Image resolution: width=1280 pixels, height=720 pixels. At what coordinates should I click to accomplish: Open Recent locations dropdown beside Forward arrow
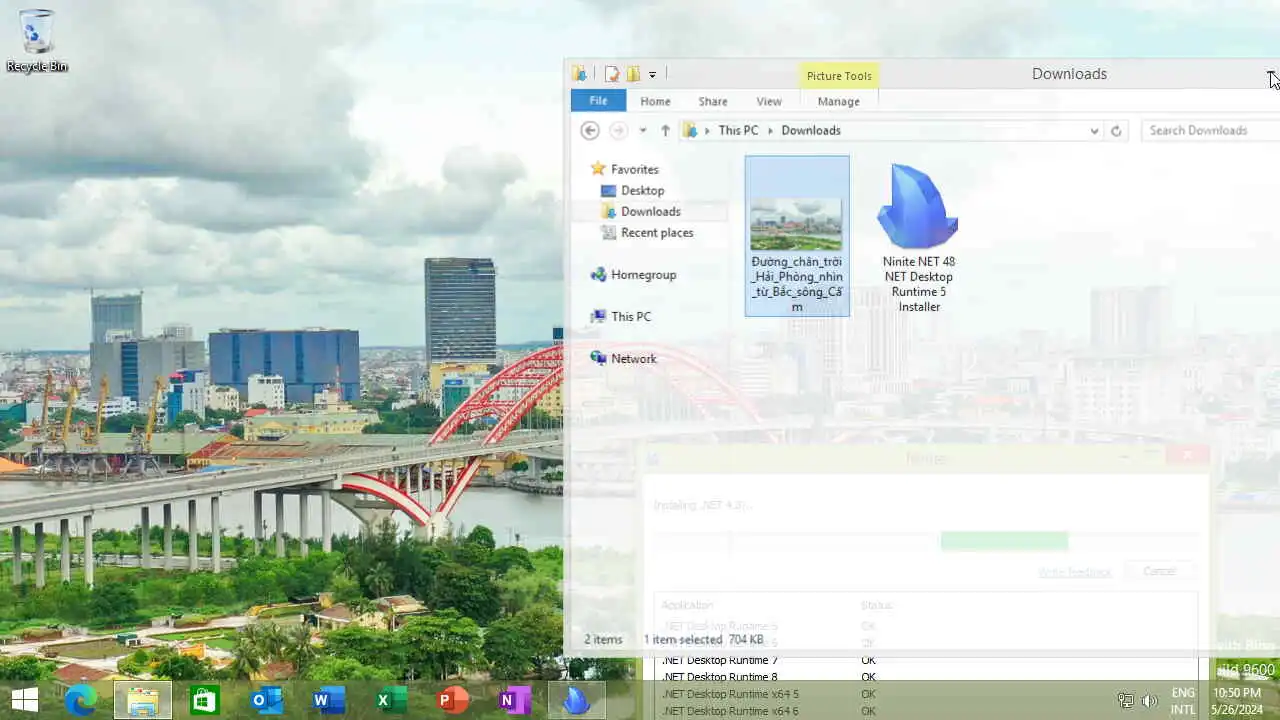pyautogui.click(x=643, y=131)
